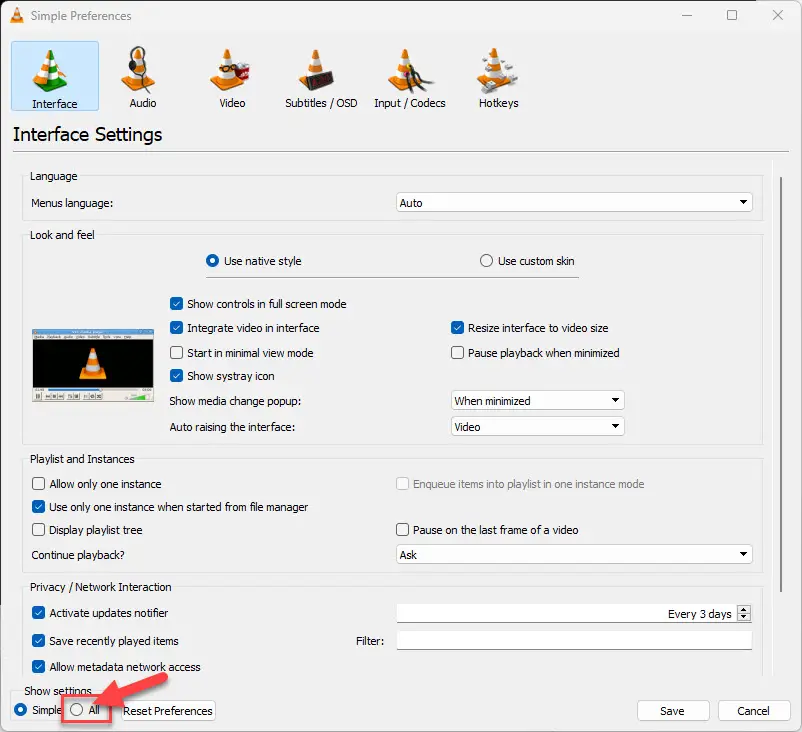Click the Every 3 days update interval field
This screenshot has width=802, height=732.
tap(567, 613)
